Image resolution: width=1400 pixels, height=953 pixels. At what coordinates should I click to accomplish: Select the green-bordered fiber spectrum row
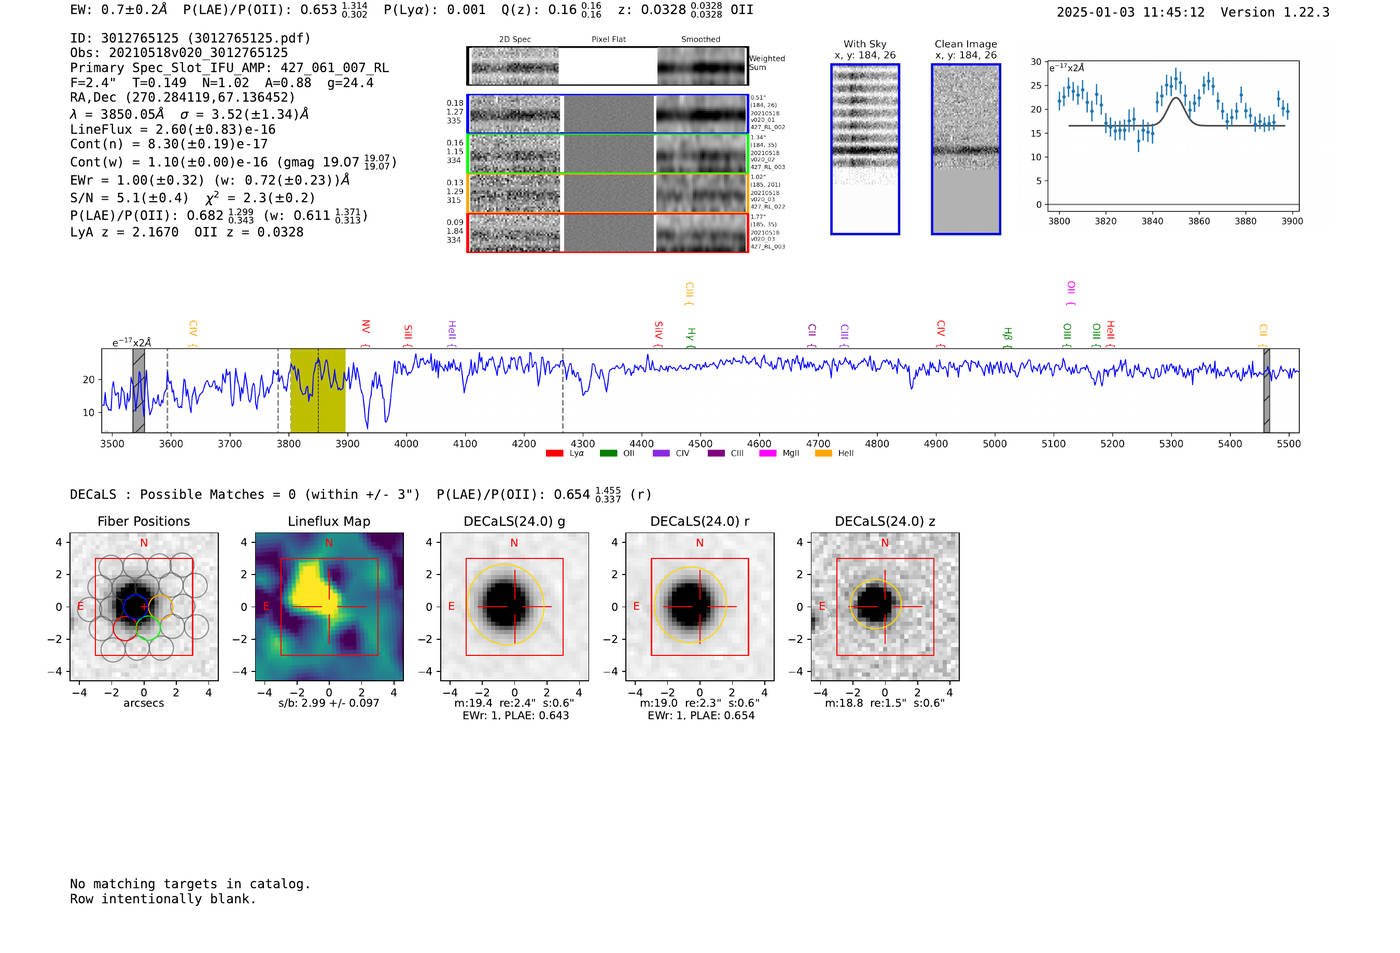[607, 154]
